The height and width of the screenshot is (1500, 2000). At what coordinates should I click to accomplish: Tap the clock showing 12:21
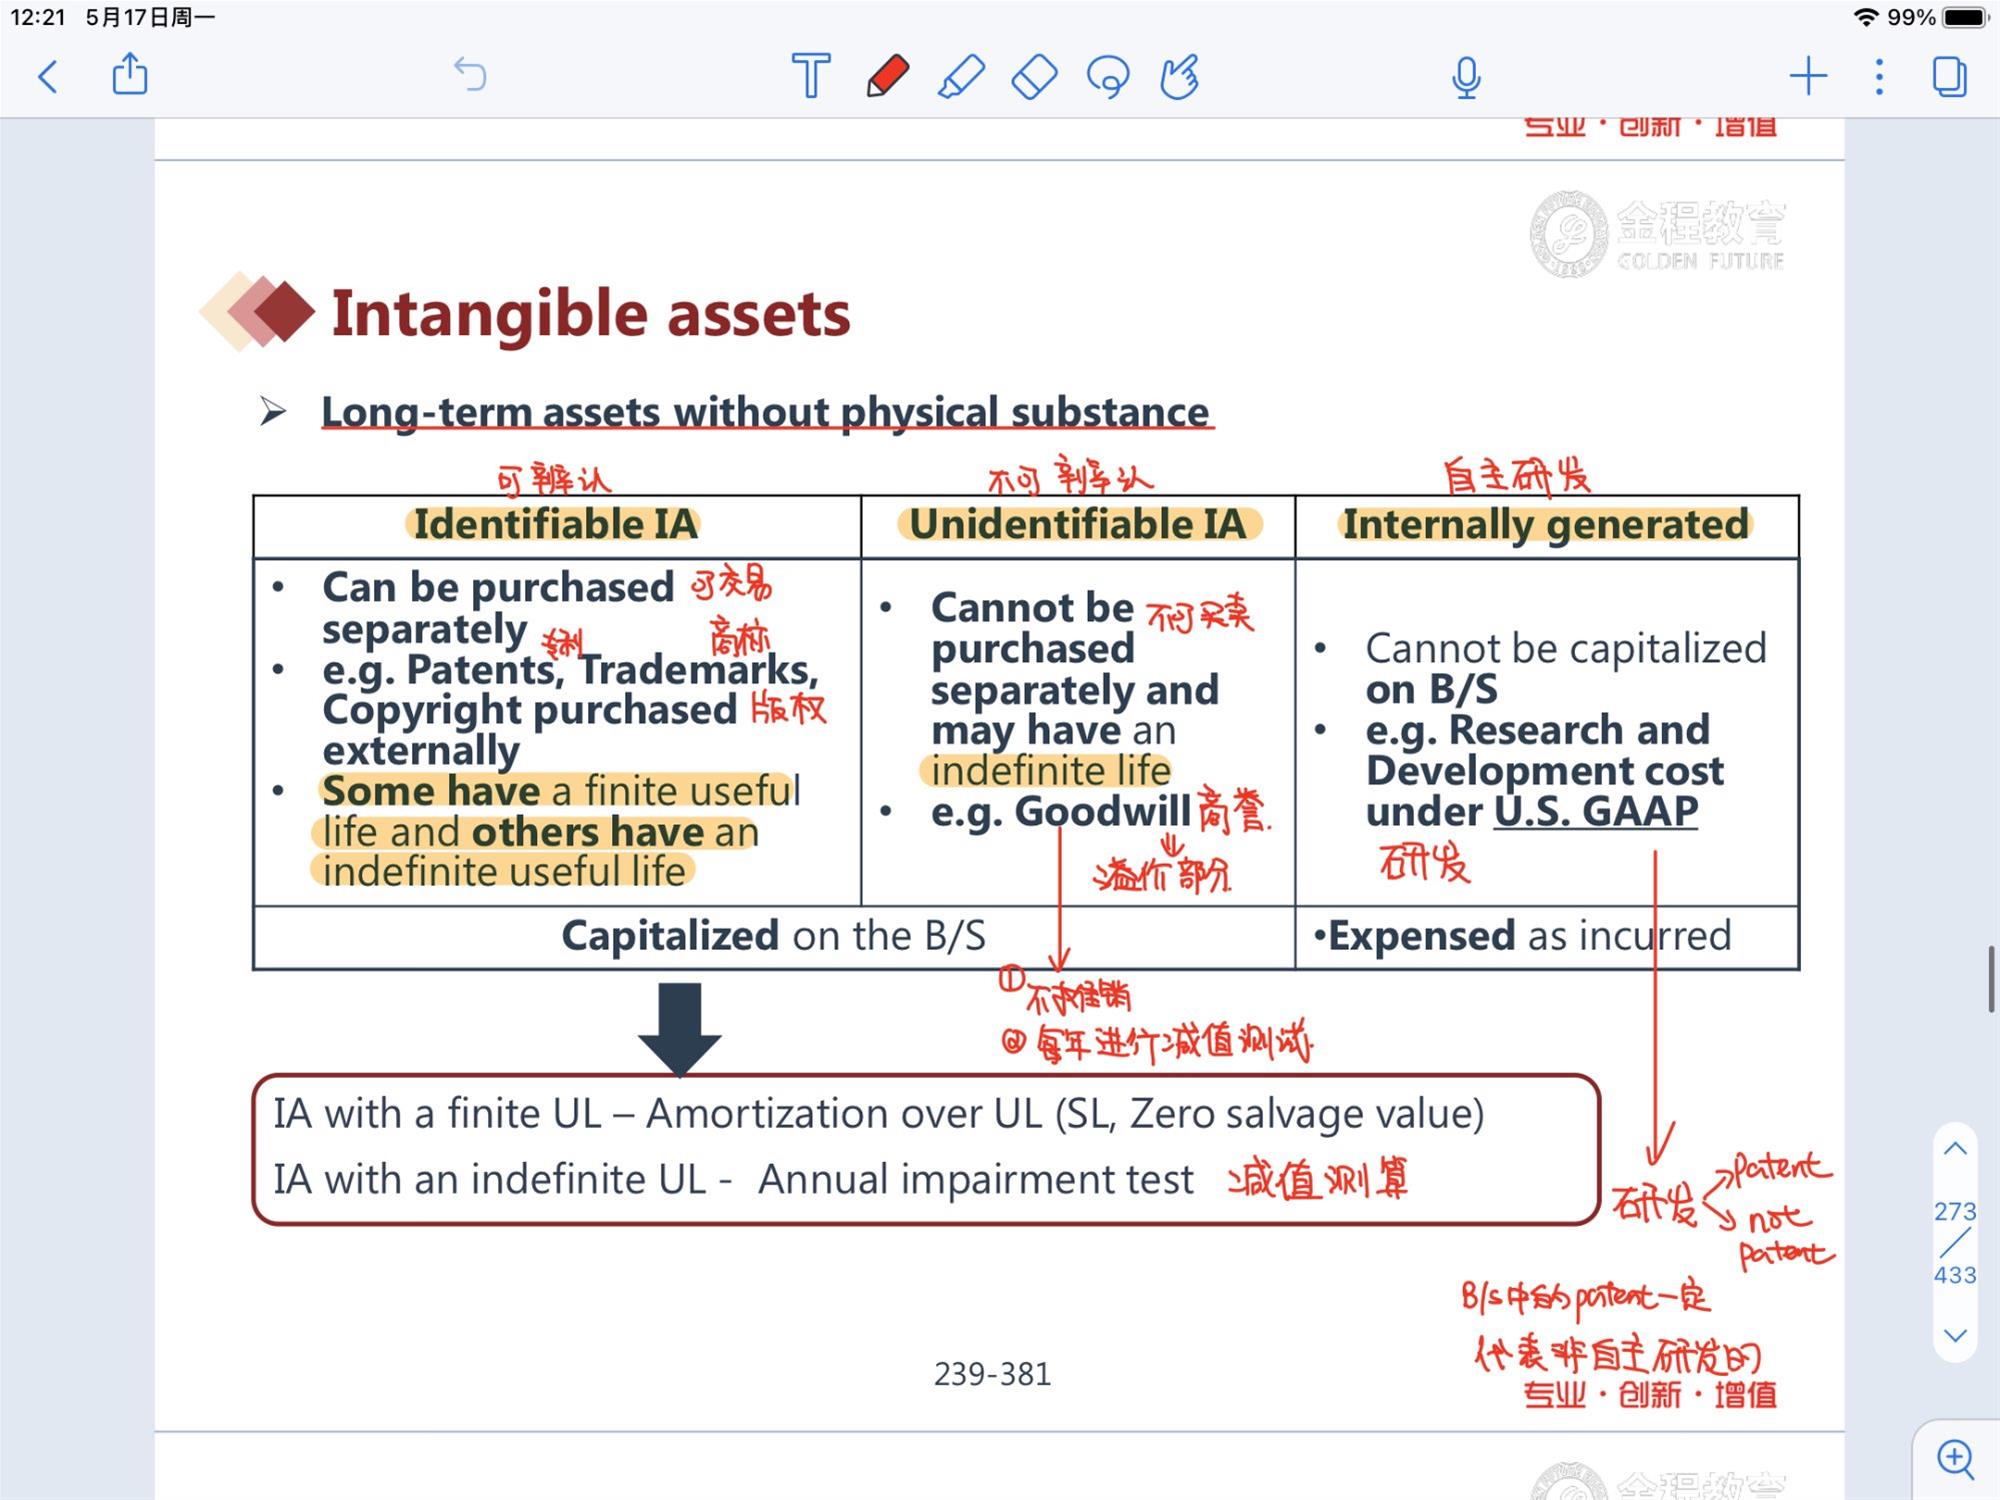(38, 17)
